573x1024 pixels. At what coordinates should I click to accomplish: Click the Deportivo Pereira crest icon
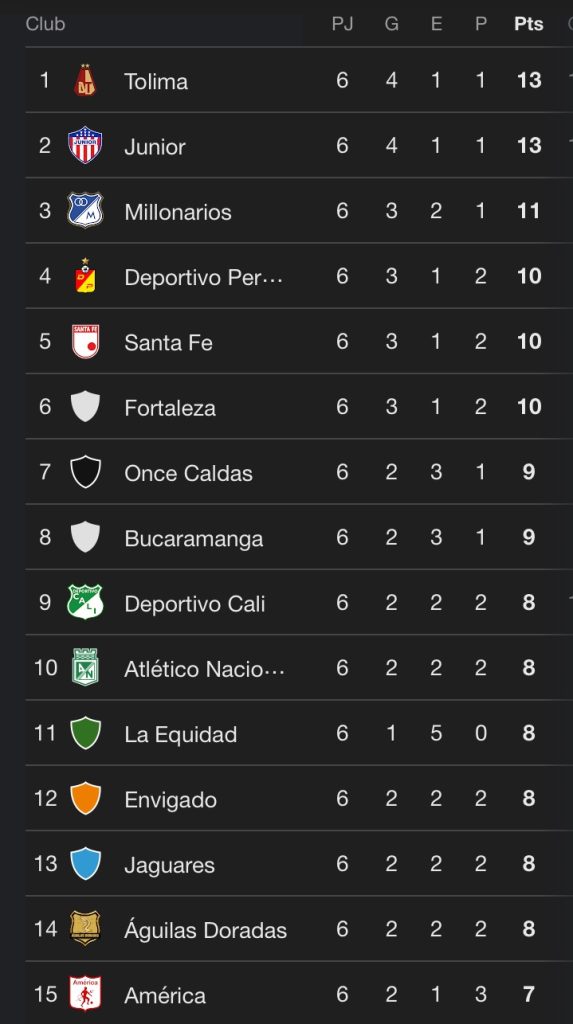click(85, 275)
